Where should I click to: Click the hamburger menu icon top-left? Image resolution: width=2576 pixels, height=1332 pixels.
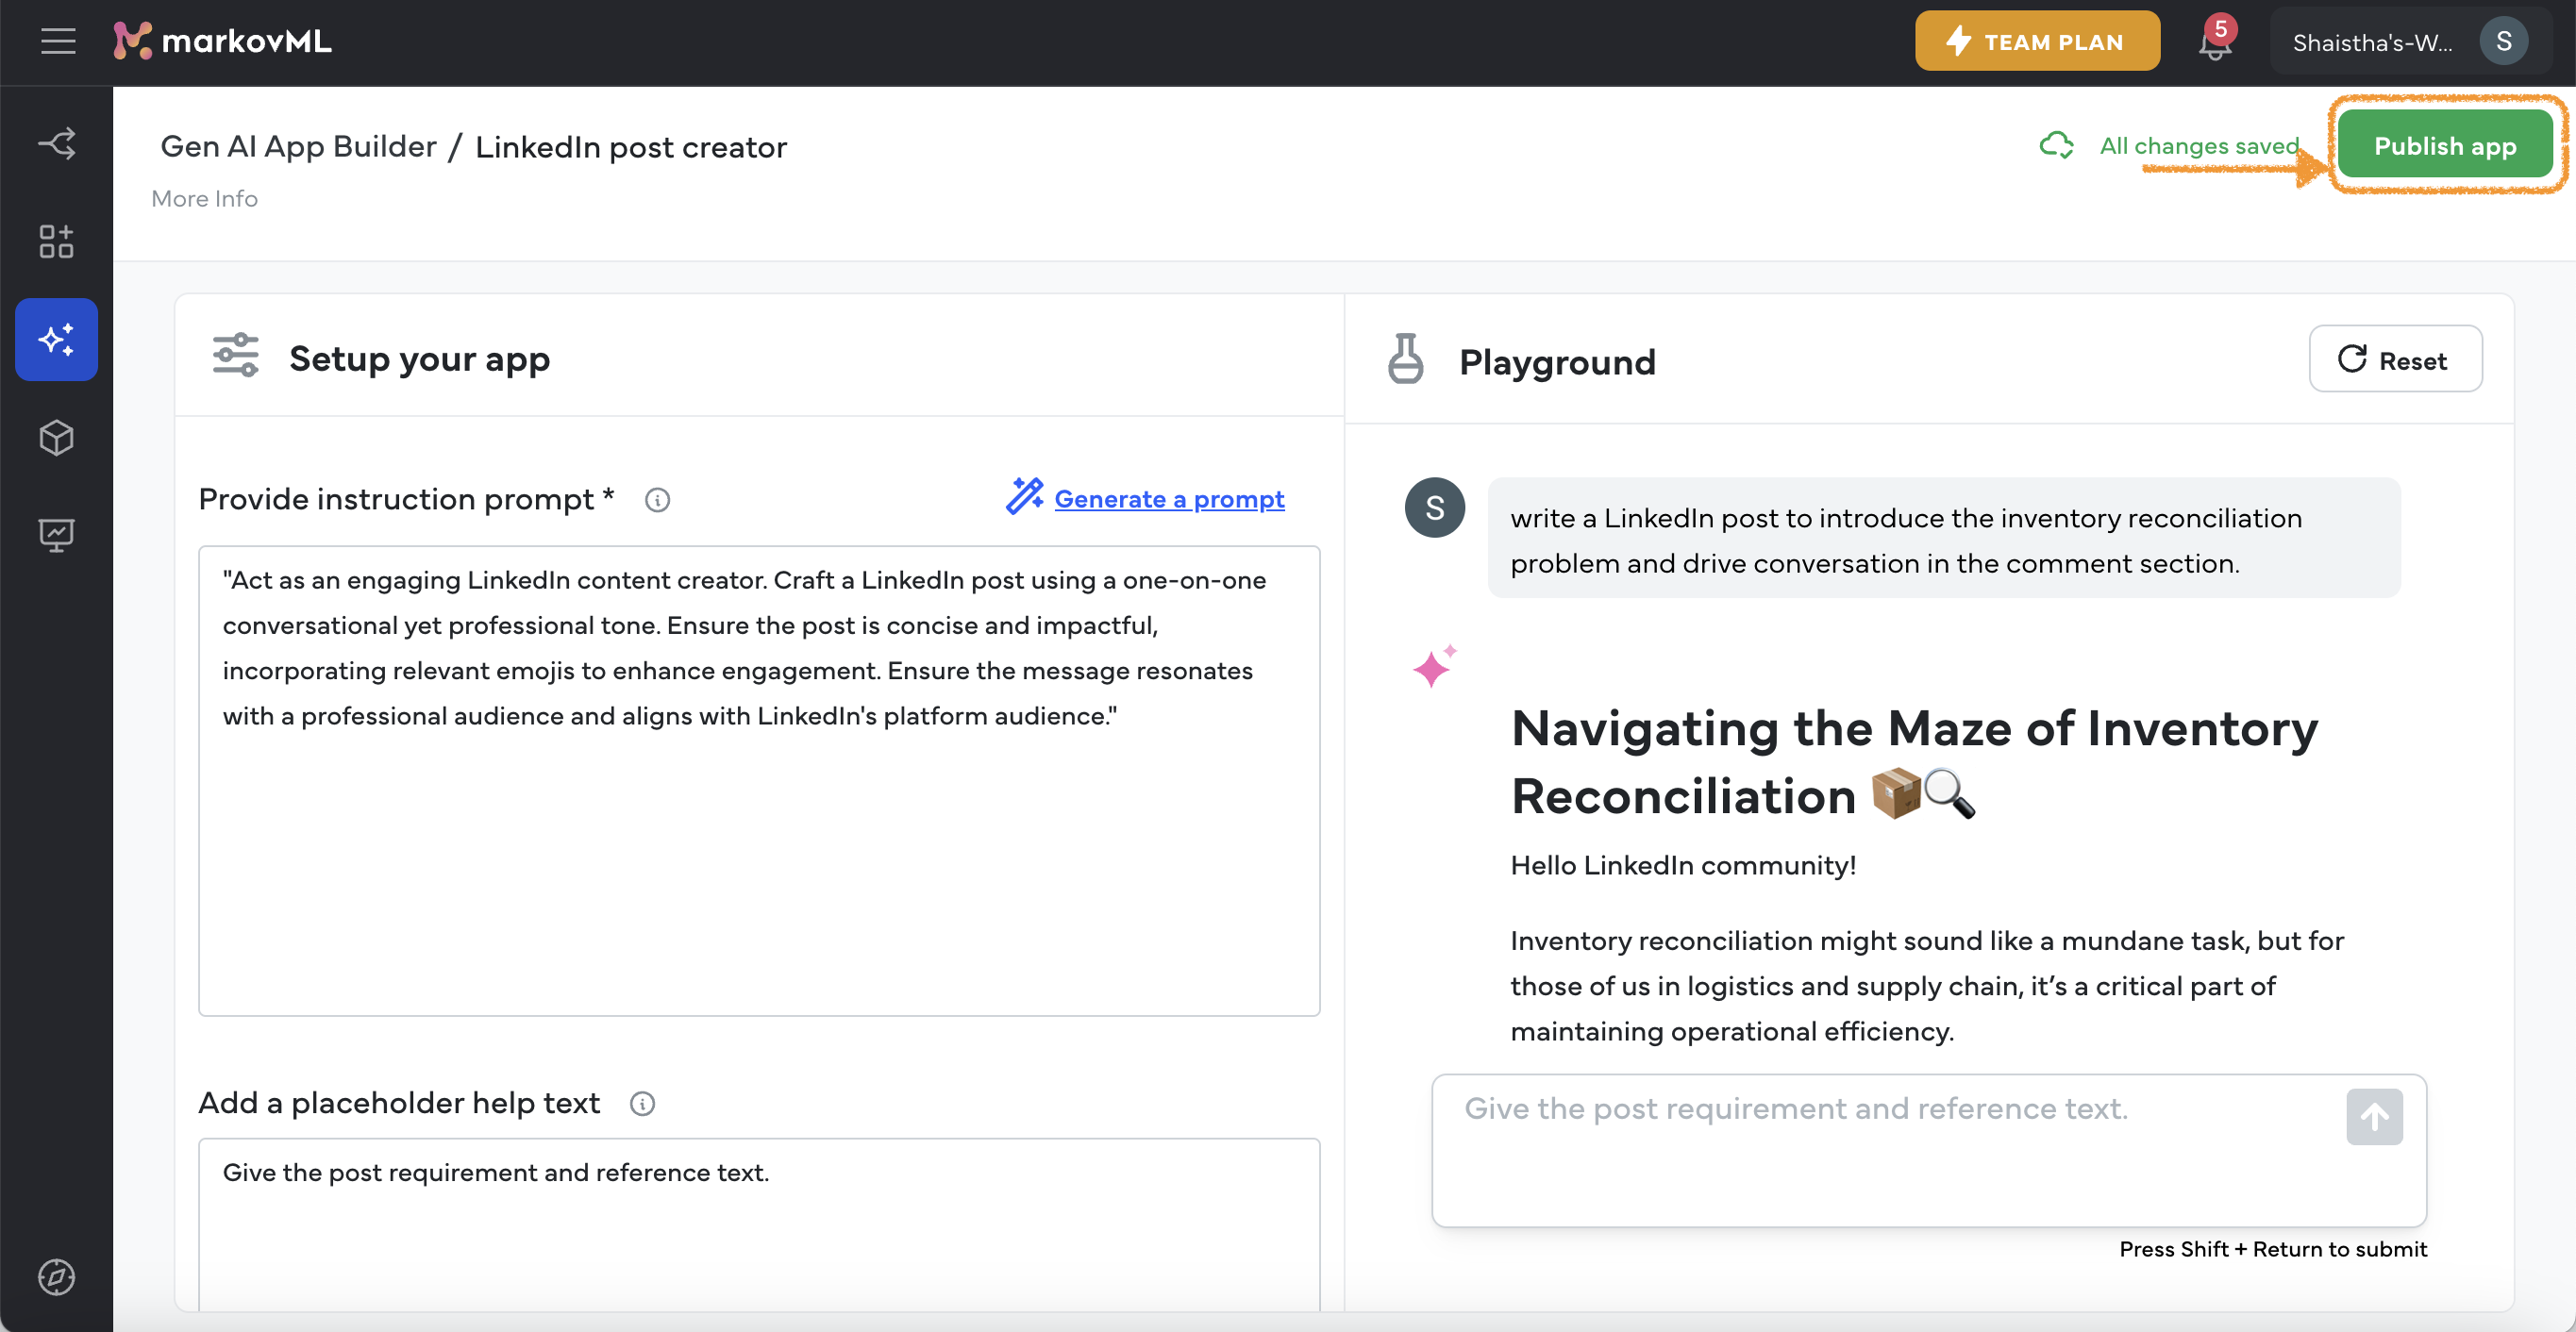[x=59, y=41]
